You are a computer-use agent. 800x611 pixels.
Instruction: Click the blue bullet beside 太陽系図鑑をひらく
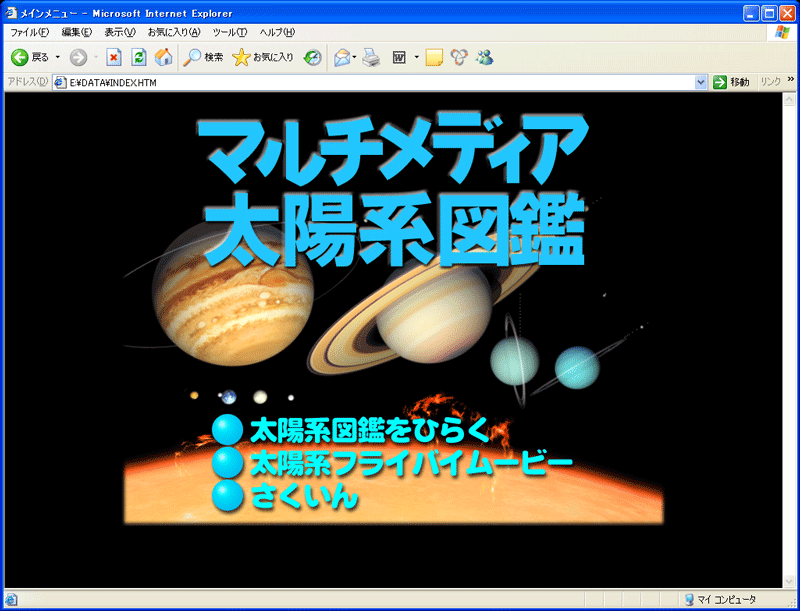(227, 430)
